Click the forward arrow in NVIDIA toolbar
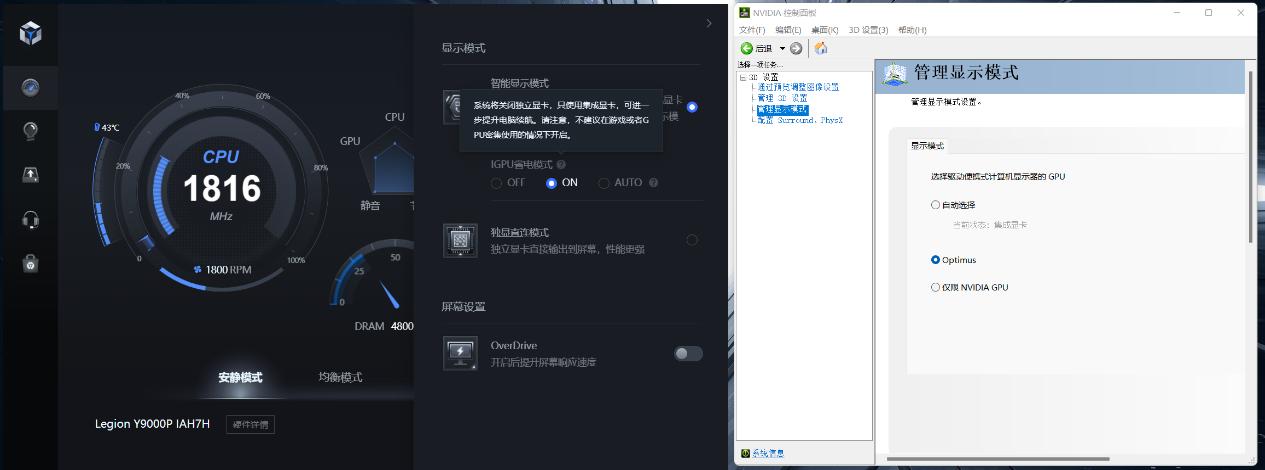The image size is (1265, 470). 796,48
